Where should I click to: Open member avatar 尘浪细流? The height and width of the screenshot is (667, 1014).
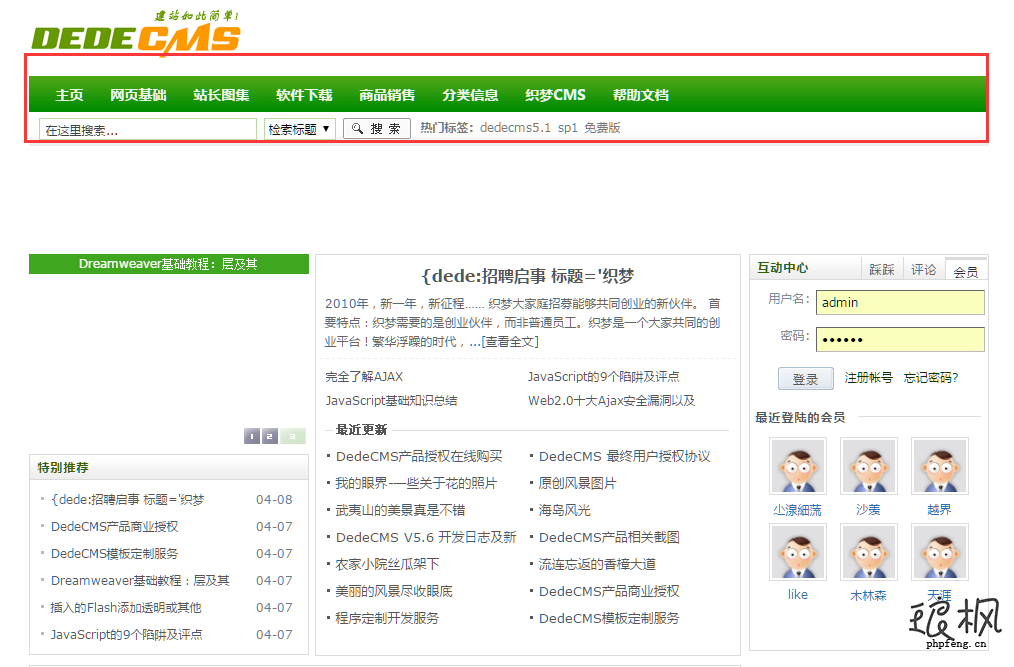(x=797, y=466)
